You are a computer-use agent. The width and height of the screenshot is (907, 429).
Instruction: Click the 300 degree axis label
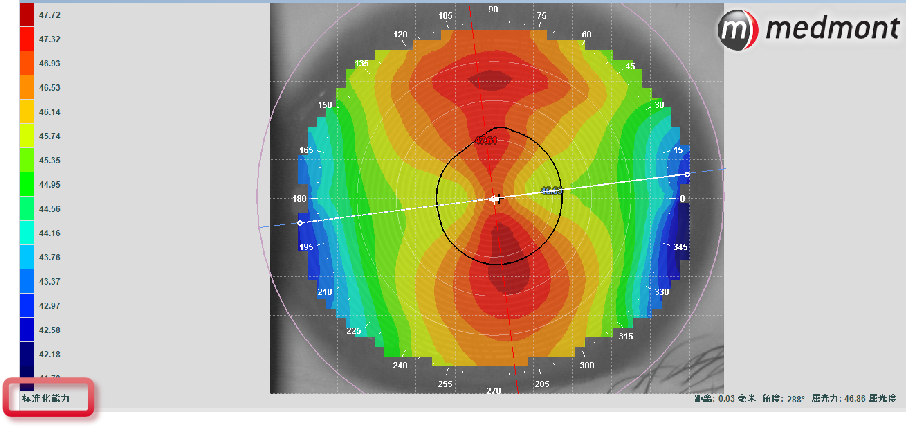pos(587,365)
